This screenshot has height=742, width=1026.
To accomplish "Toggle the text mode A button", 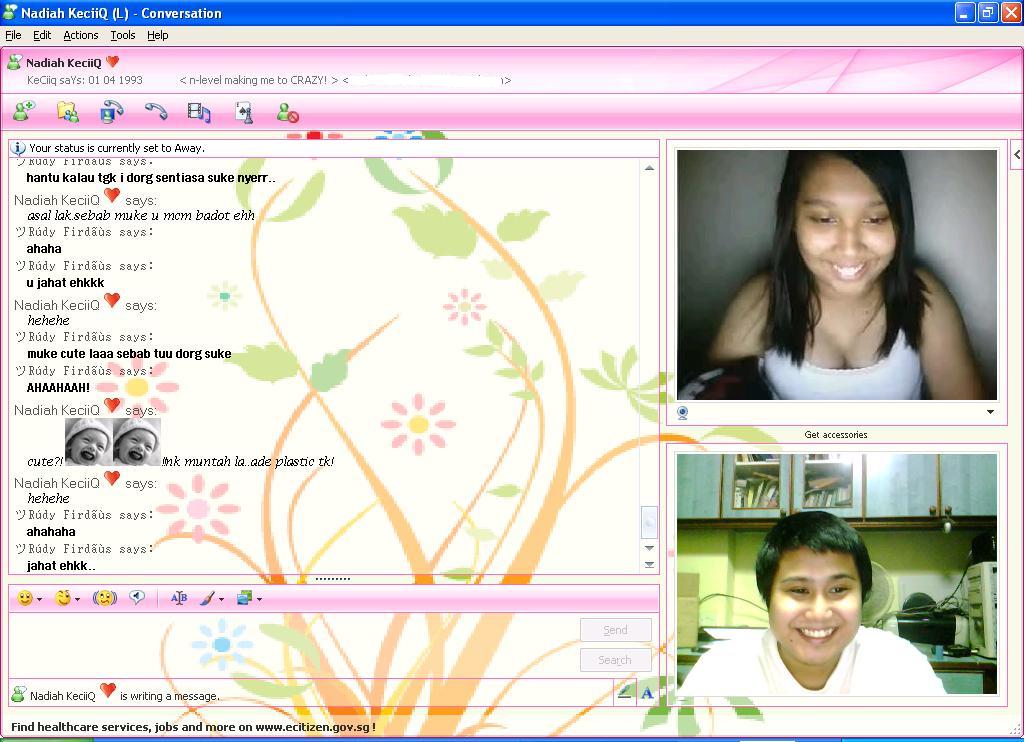I will (x=647, y=692).
